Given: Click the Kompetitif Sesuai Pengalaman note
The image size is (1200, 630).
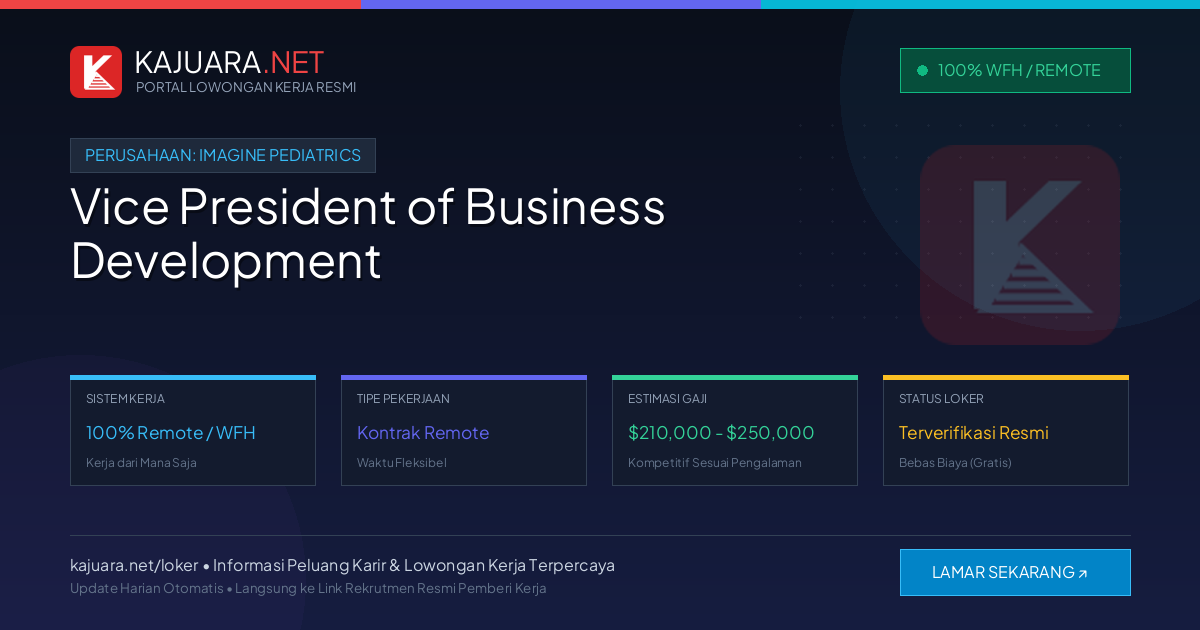Looking at the screenshot, I should point(715,463).
